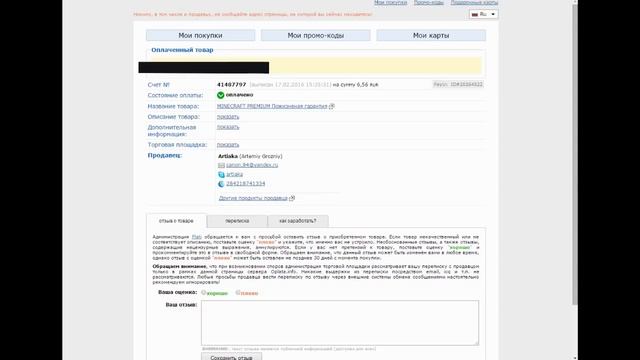Image resolution: width=640 pixels, height=360 pixels.
Task: Show the Описание товара details
Action: [x=228, y=117]
